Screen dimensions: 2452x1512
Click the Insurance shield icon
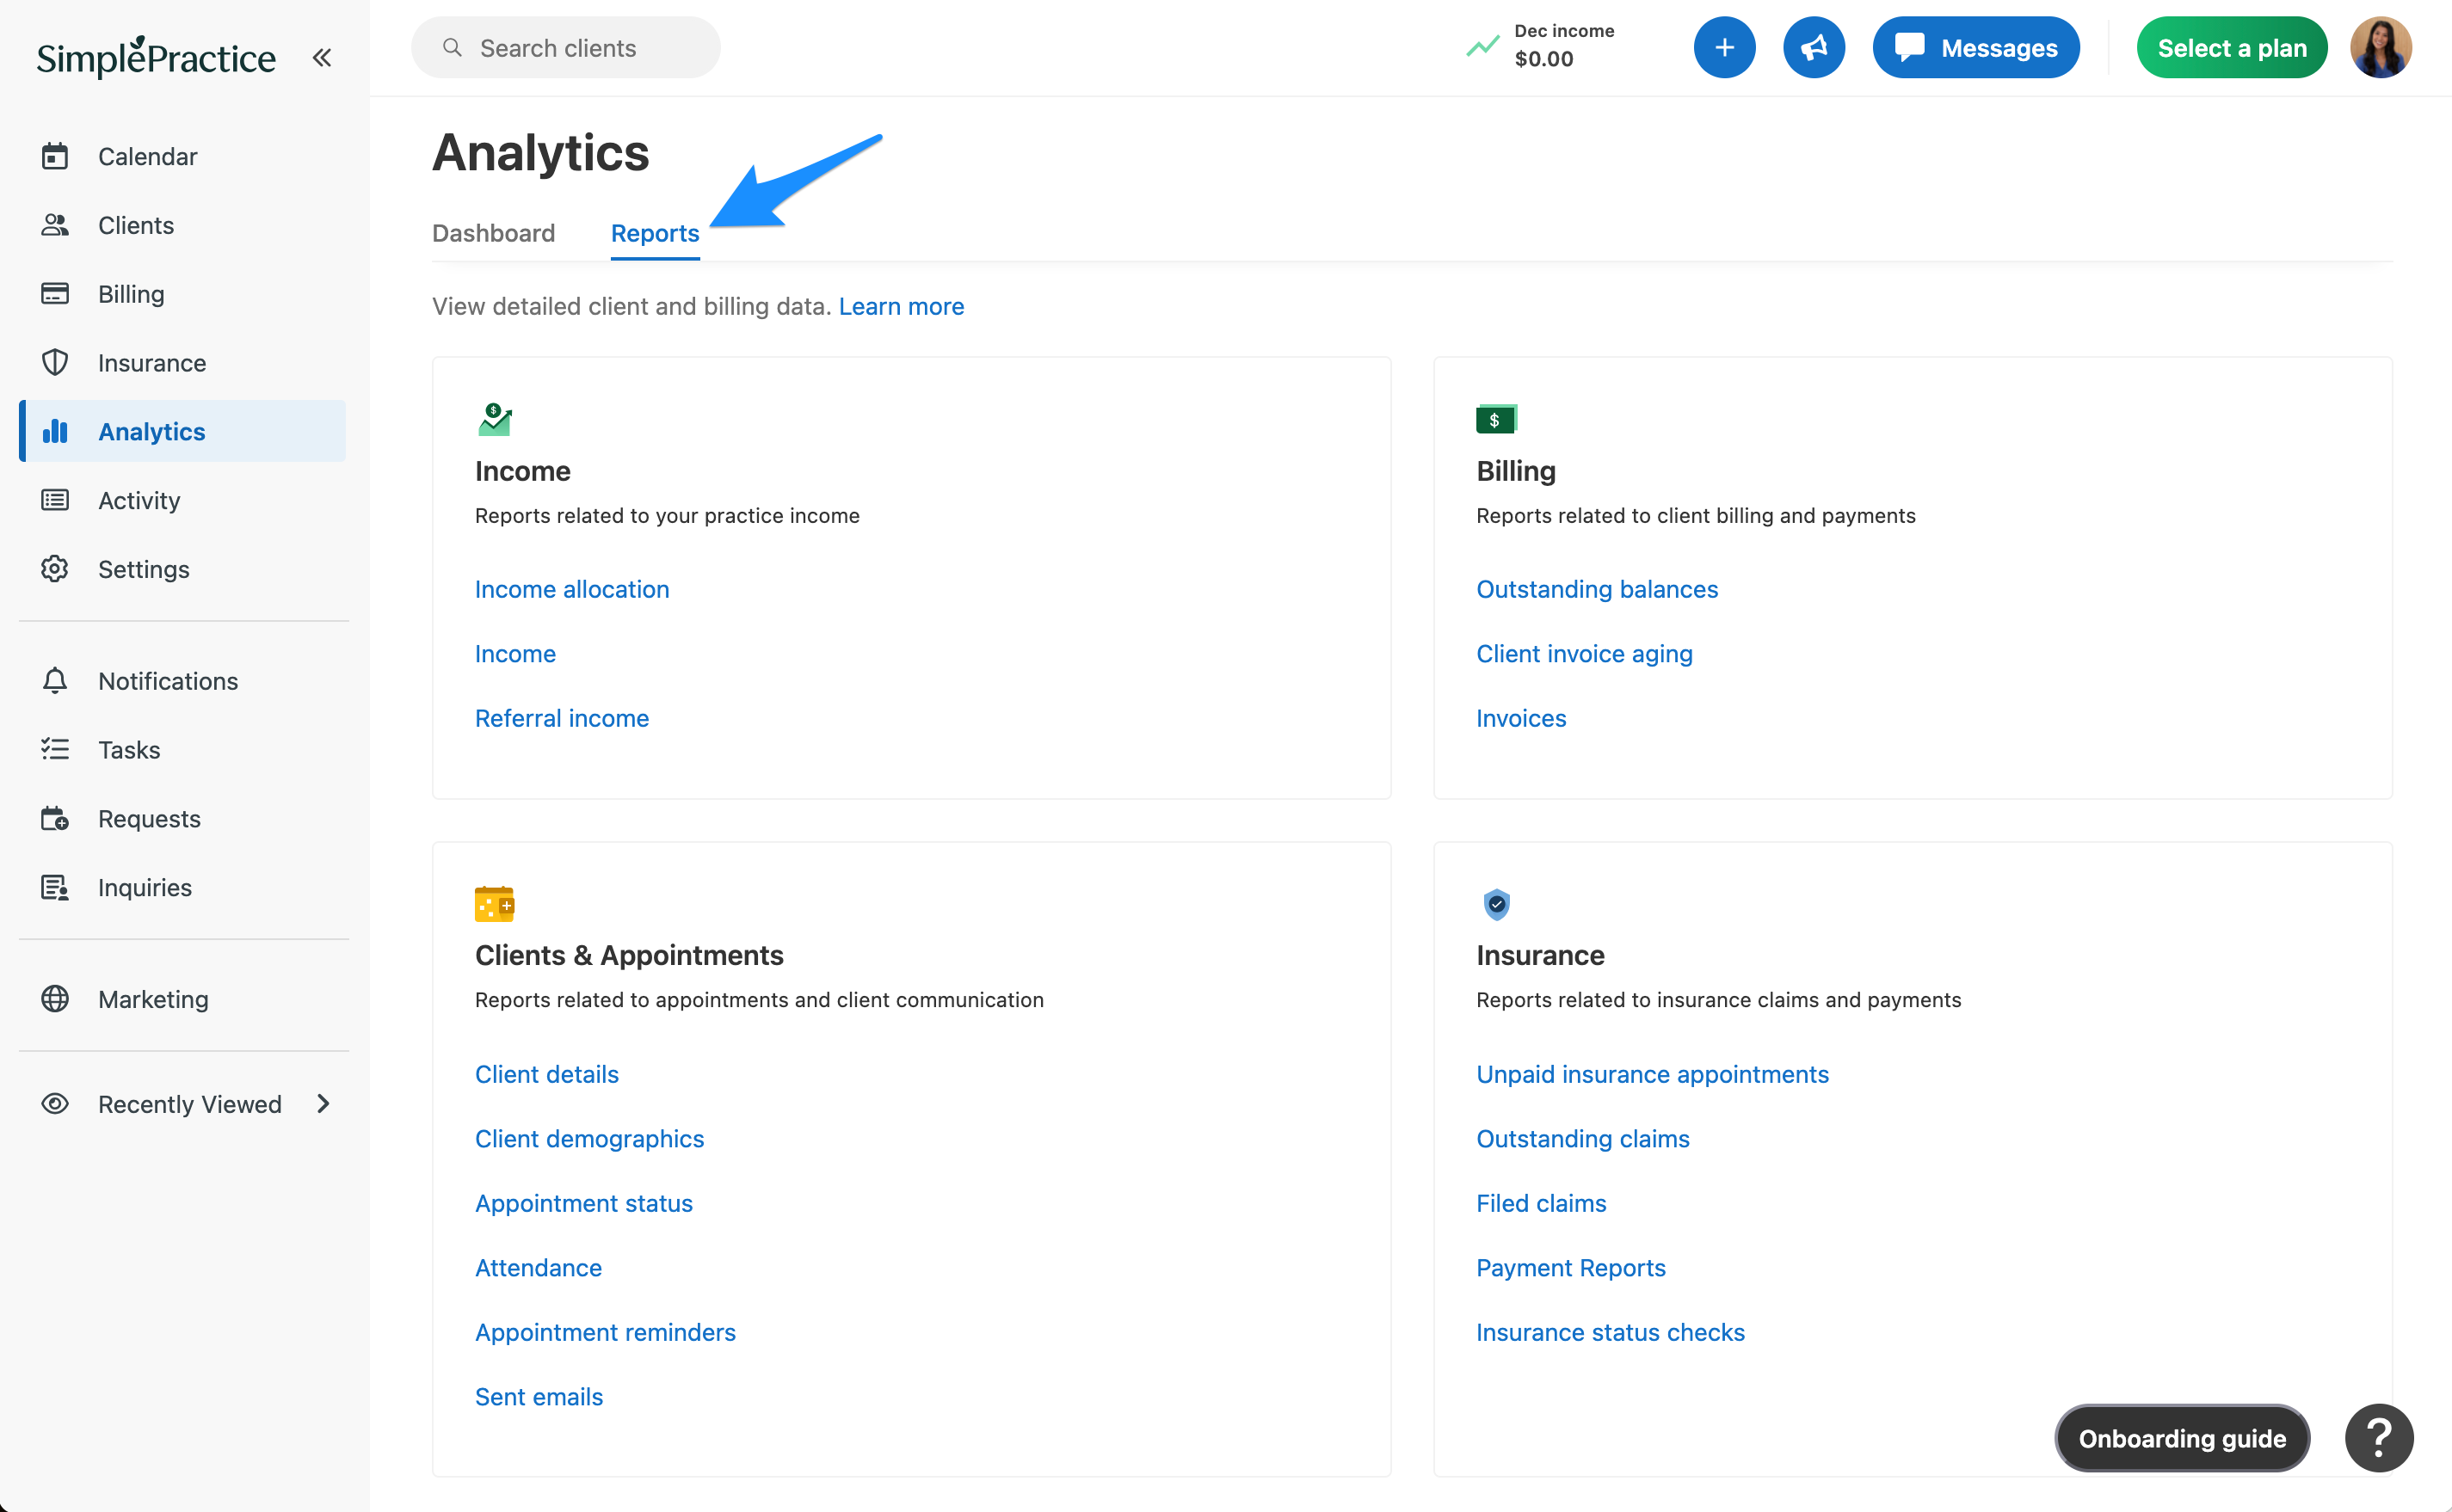coord(55,362)
